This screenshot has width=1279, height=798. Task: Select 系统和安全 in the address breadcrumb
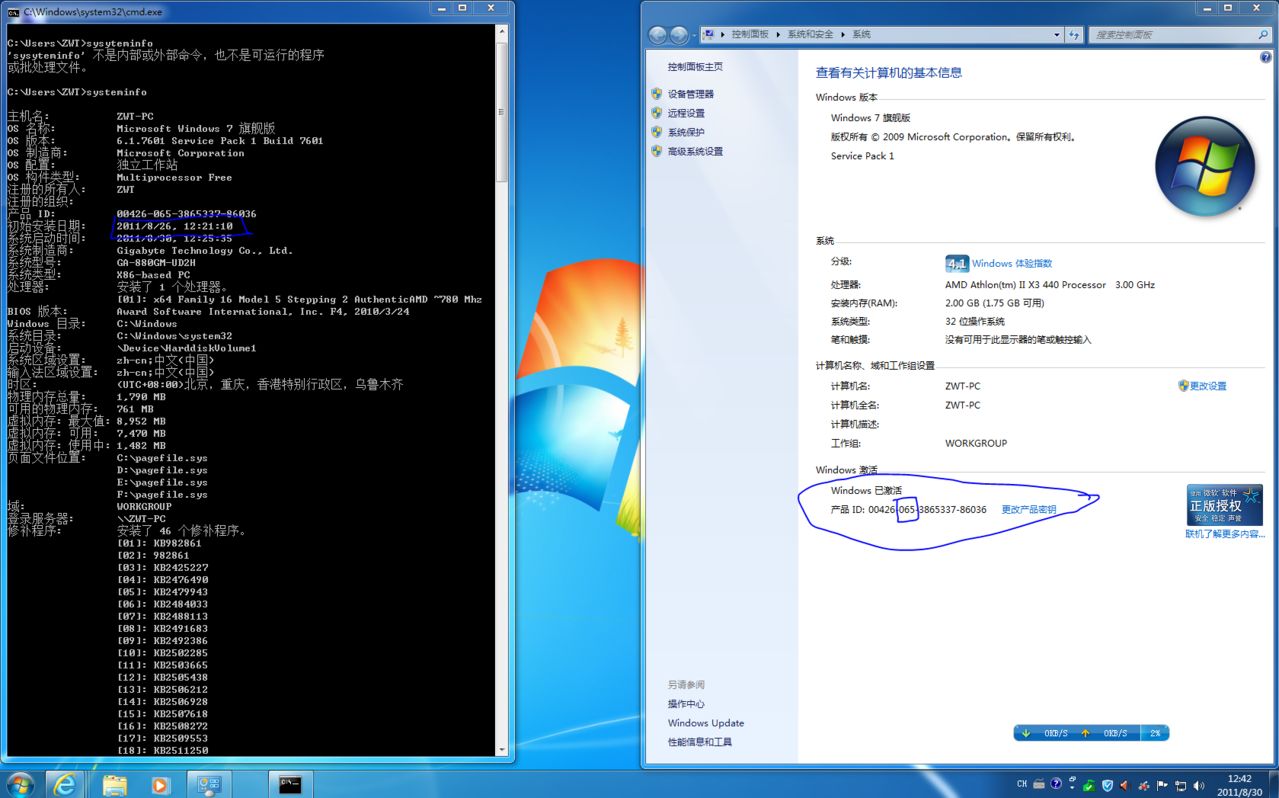(x=810, y=34)
